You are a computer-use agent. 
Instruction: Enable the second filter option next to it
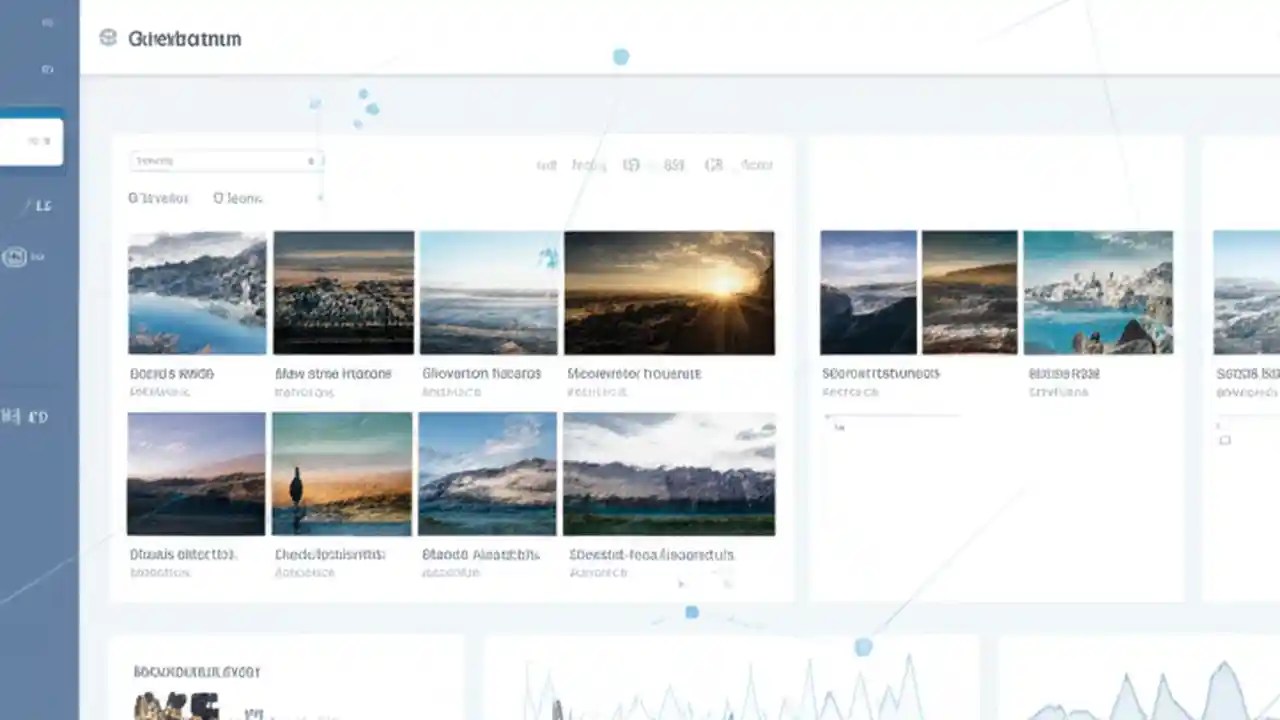[236, 198]
